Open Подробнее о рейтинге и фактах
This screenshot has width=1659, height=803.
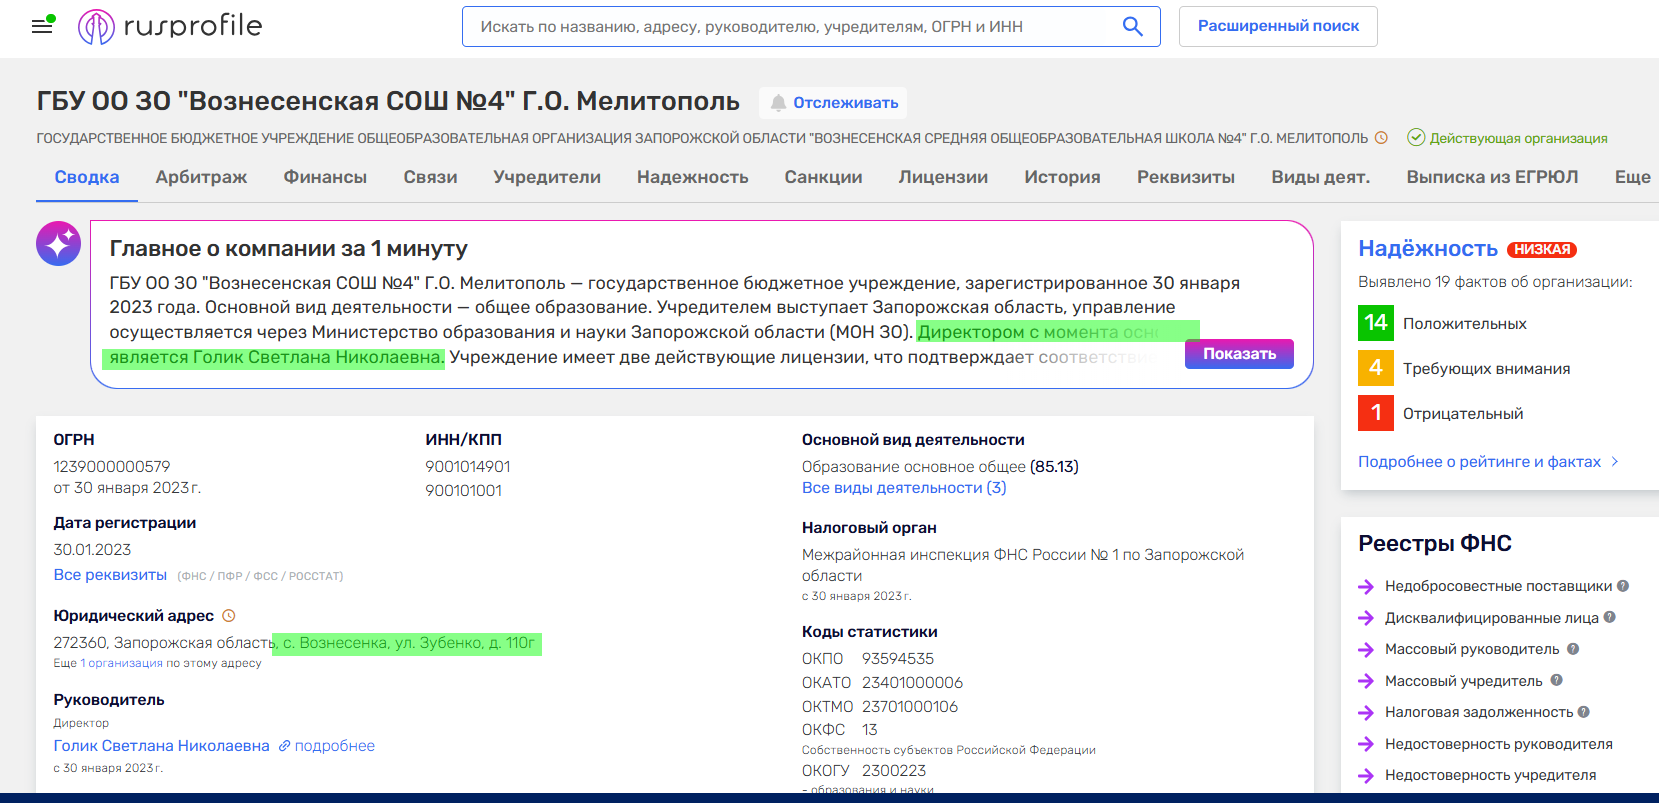[x=1480, y=462]
